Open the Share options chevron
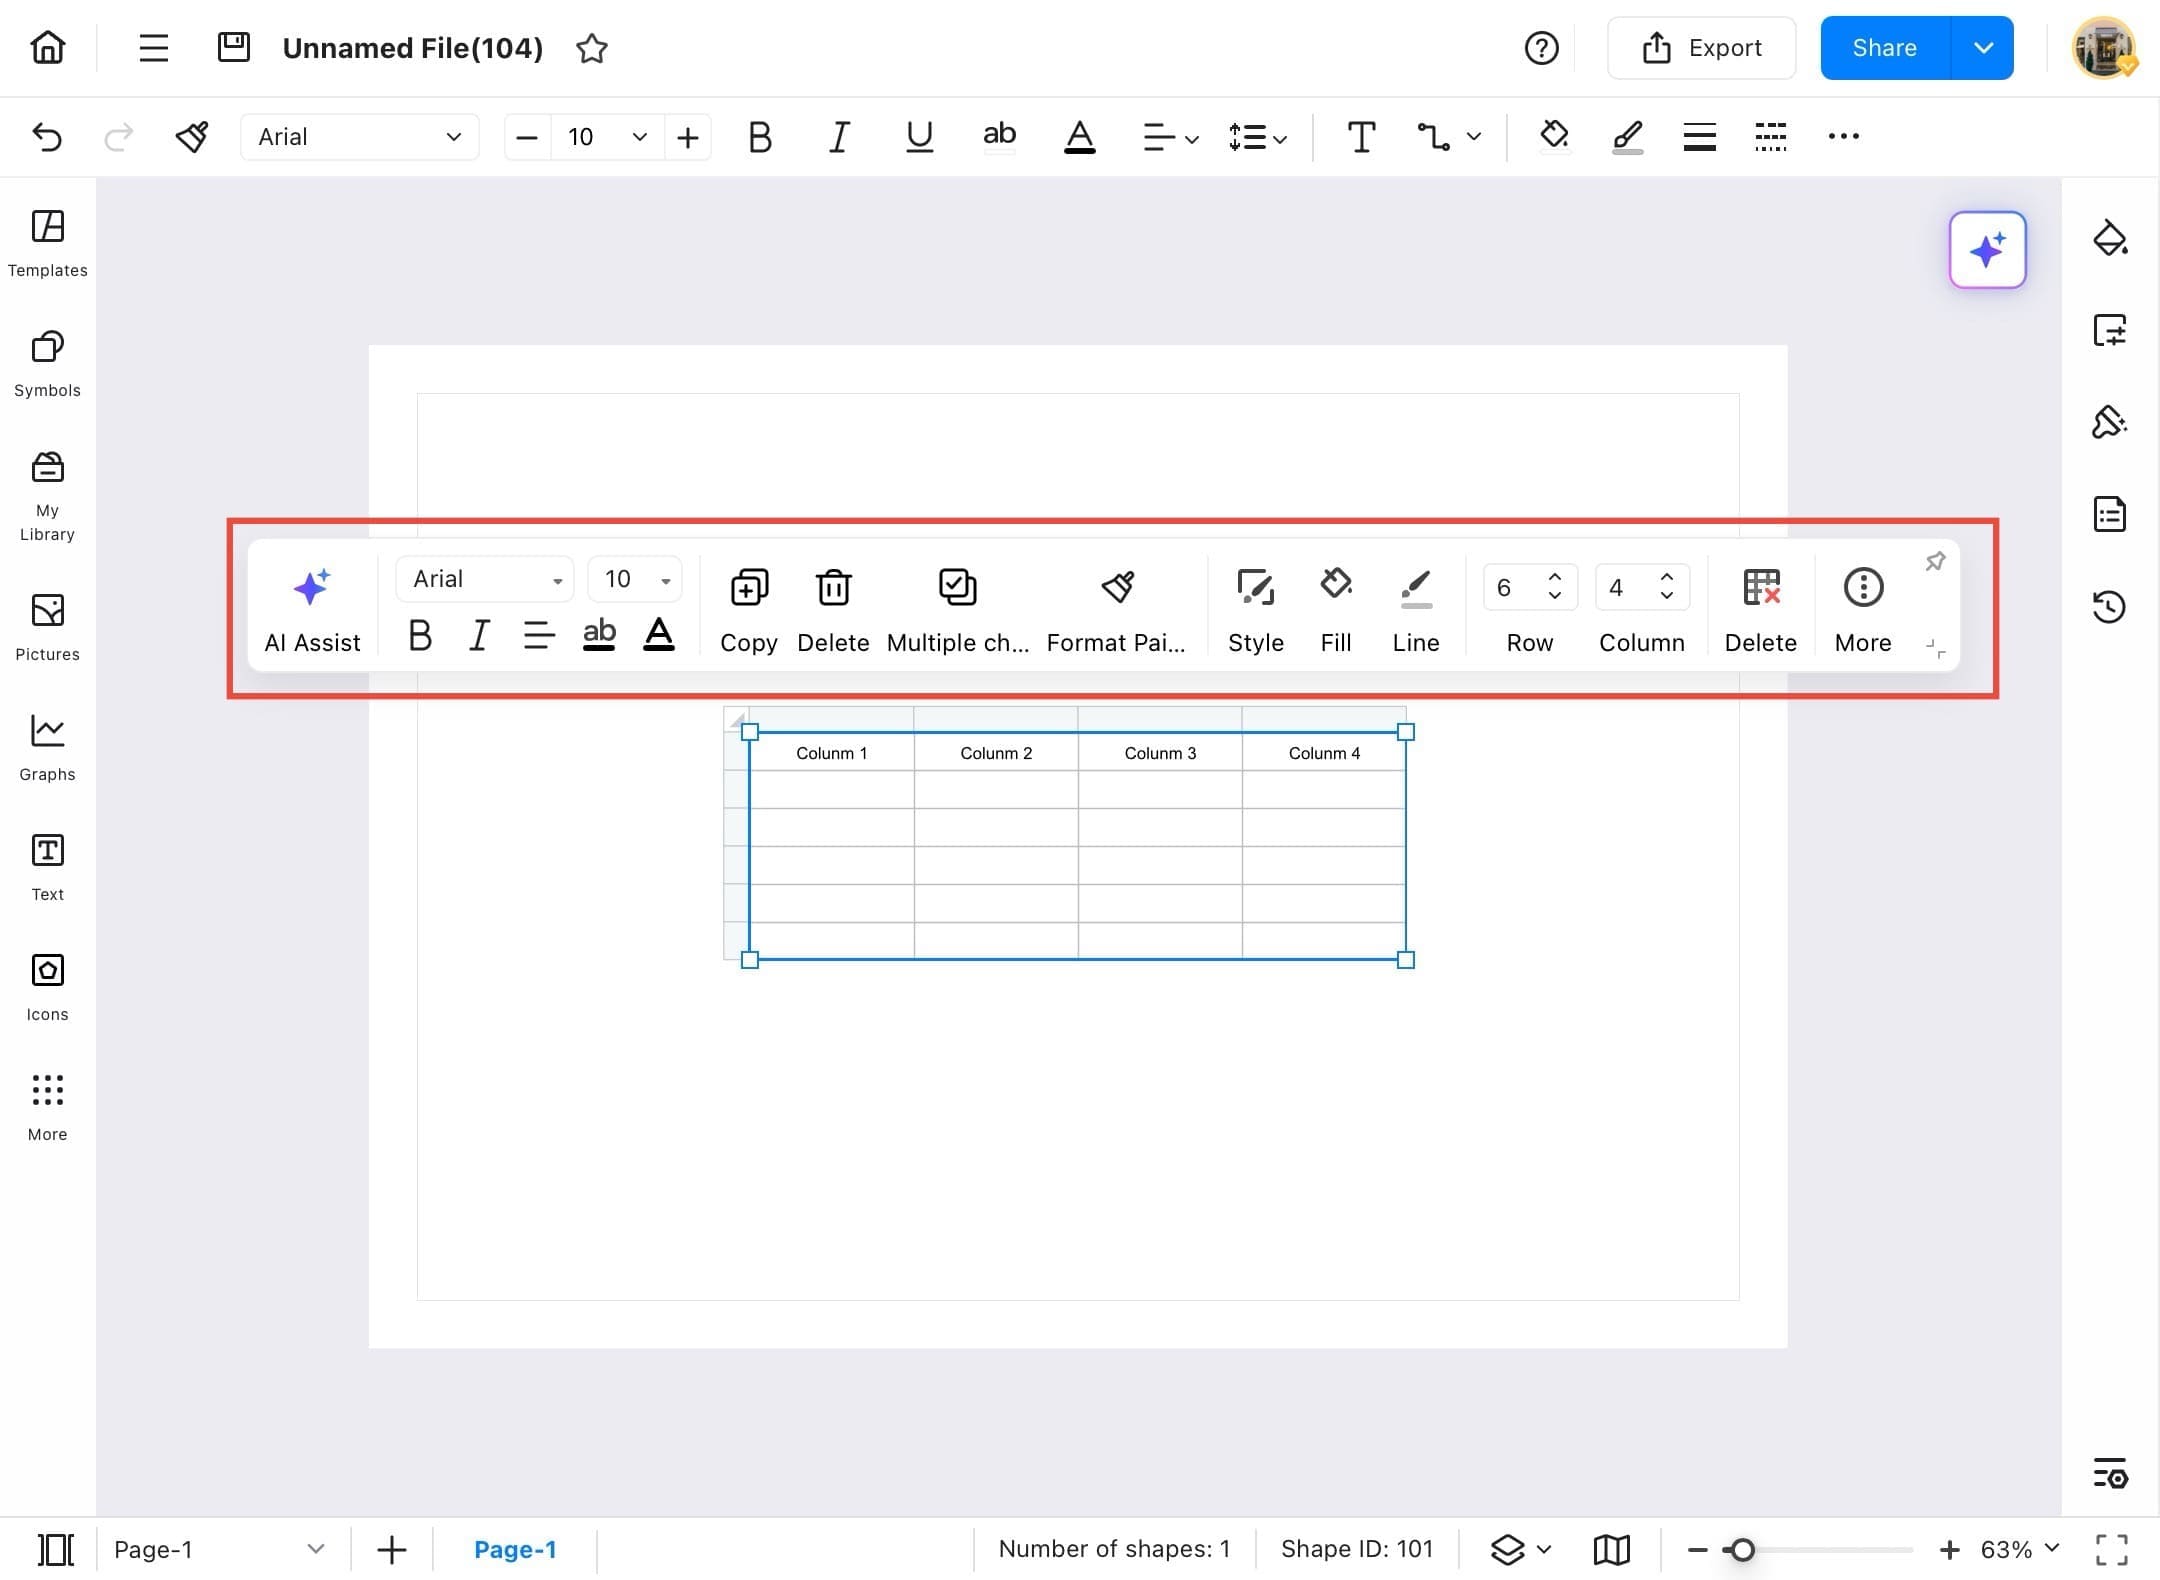 click(x=1984, y=47)
